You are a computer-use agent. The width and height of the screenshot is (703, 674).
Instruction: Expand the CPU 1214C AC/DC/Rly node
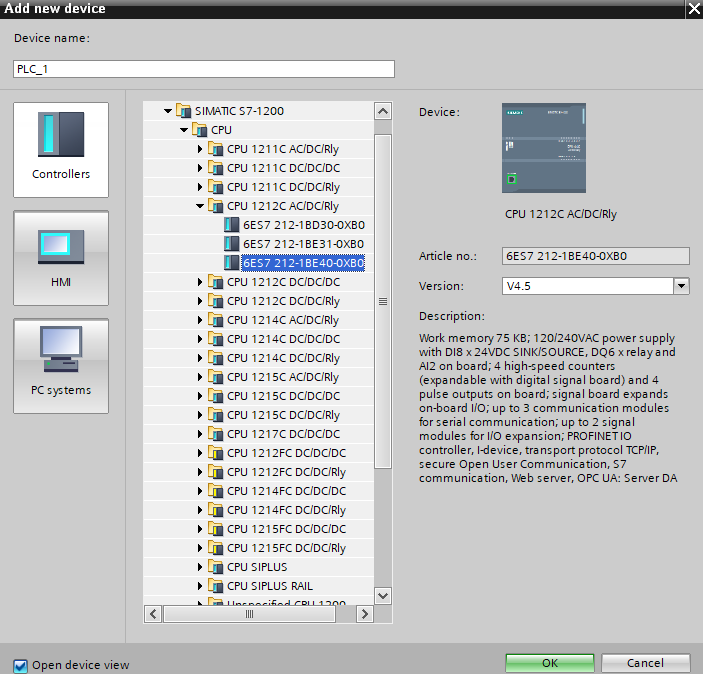pyautogui.click(x=200, y=320)
